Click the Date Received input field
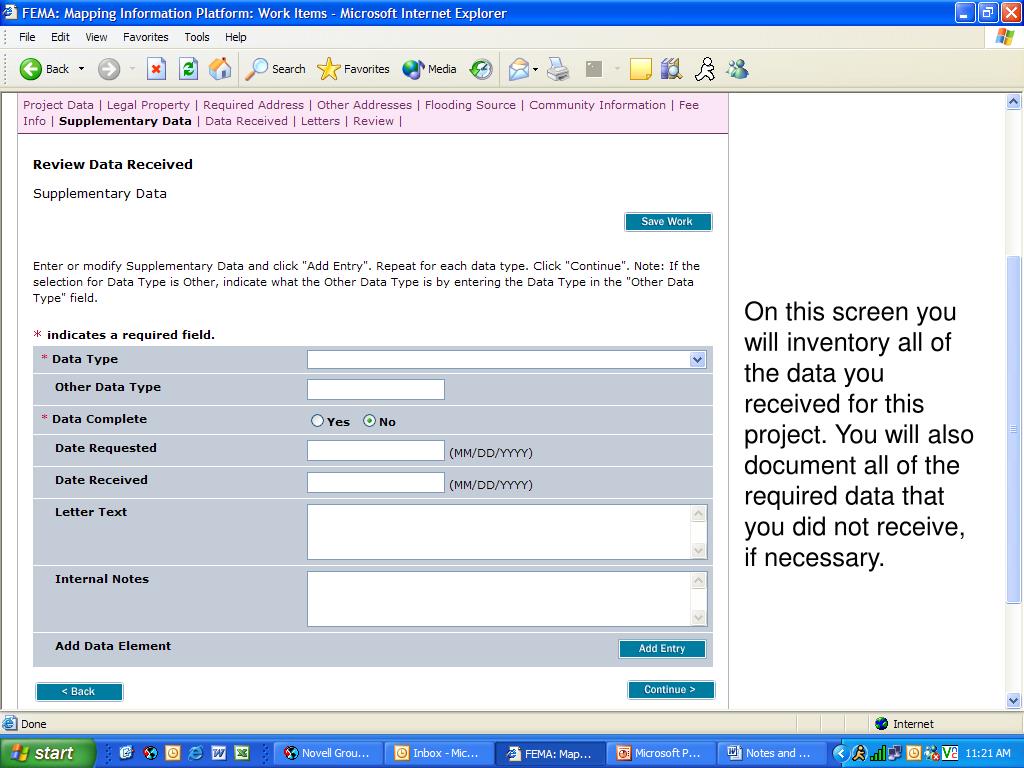 pos(376,483)
